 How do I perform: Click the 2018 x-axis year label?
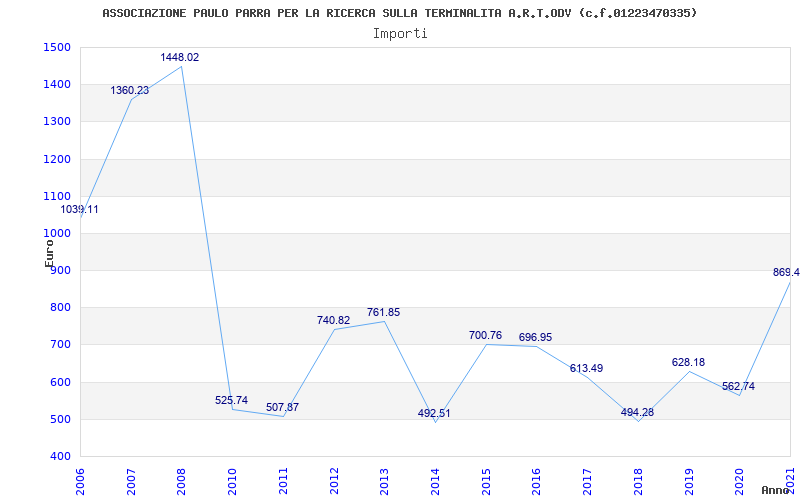638,481
